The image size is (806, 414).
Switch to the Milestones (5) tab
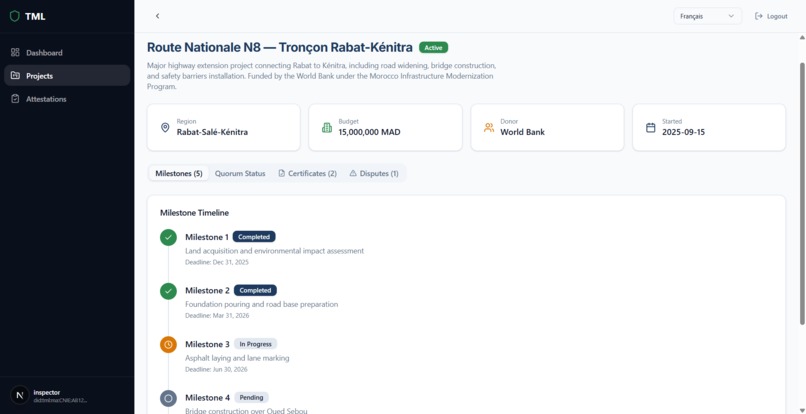(179, 173)
